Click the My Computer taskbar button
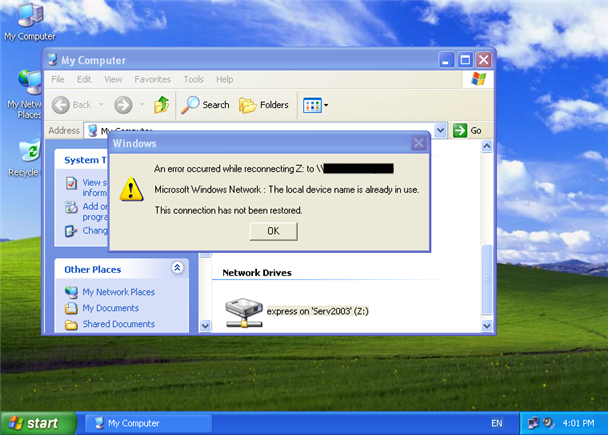This screenshot has width=608, height=435. click(x=149, y=423)
